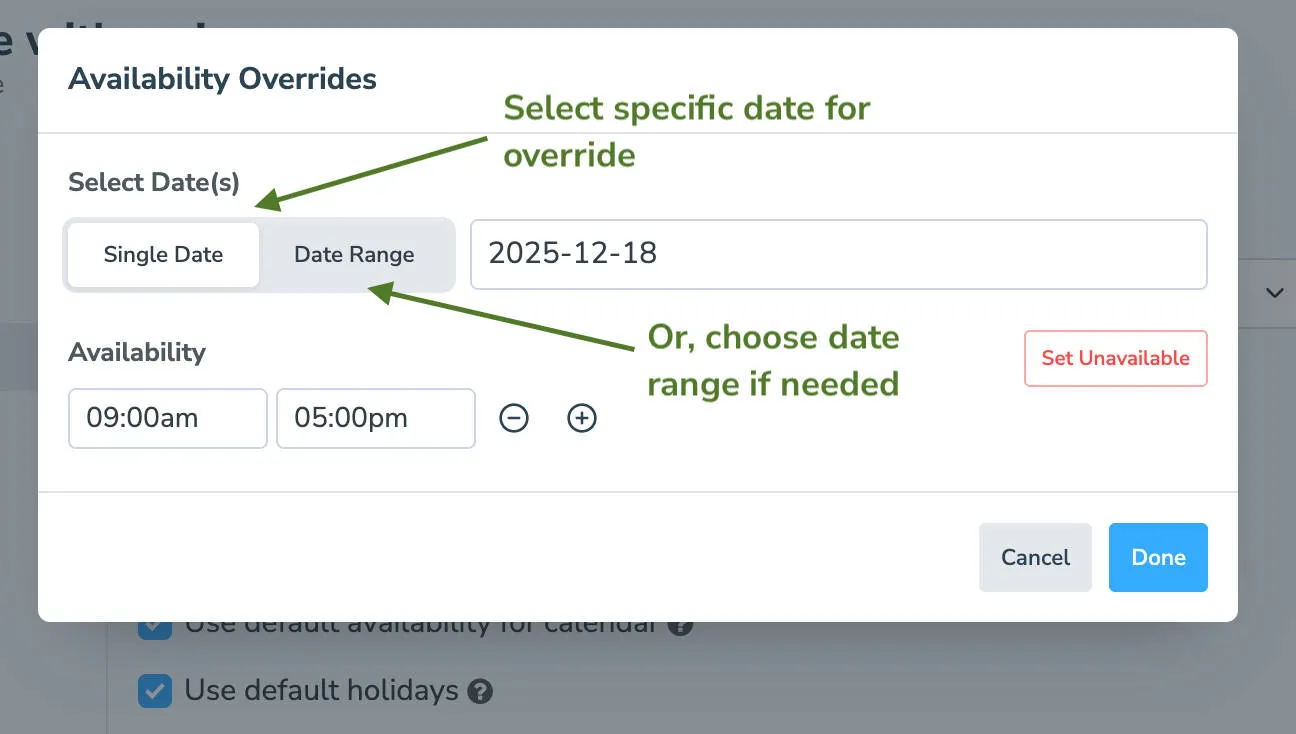Enable Set Unavailable for the selected date
Screen dimensions: 1296x734
(1115, 358)
